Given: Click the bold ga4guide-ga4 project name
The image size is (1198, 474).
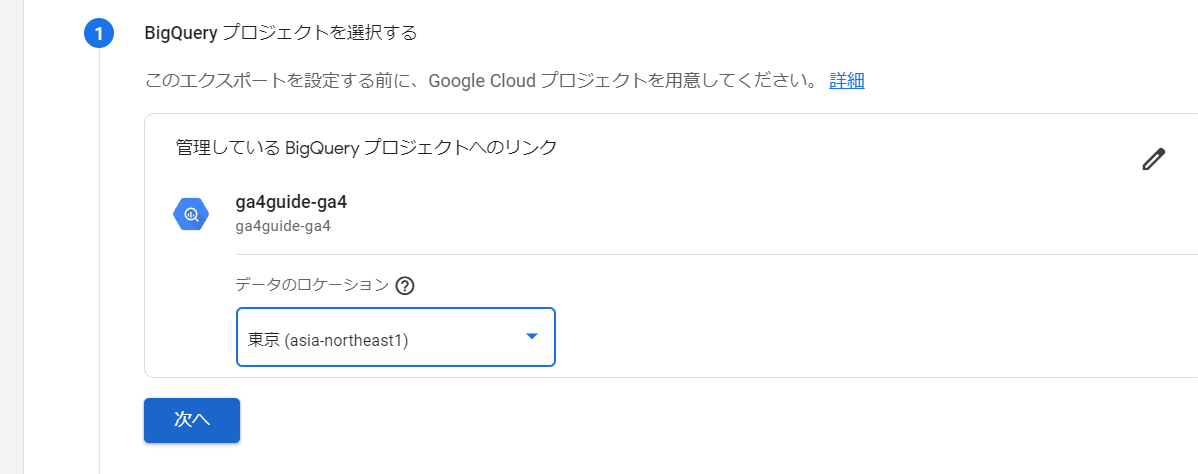Looking at the screenshot, I should tap(291, 202).
